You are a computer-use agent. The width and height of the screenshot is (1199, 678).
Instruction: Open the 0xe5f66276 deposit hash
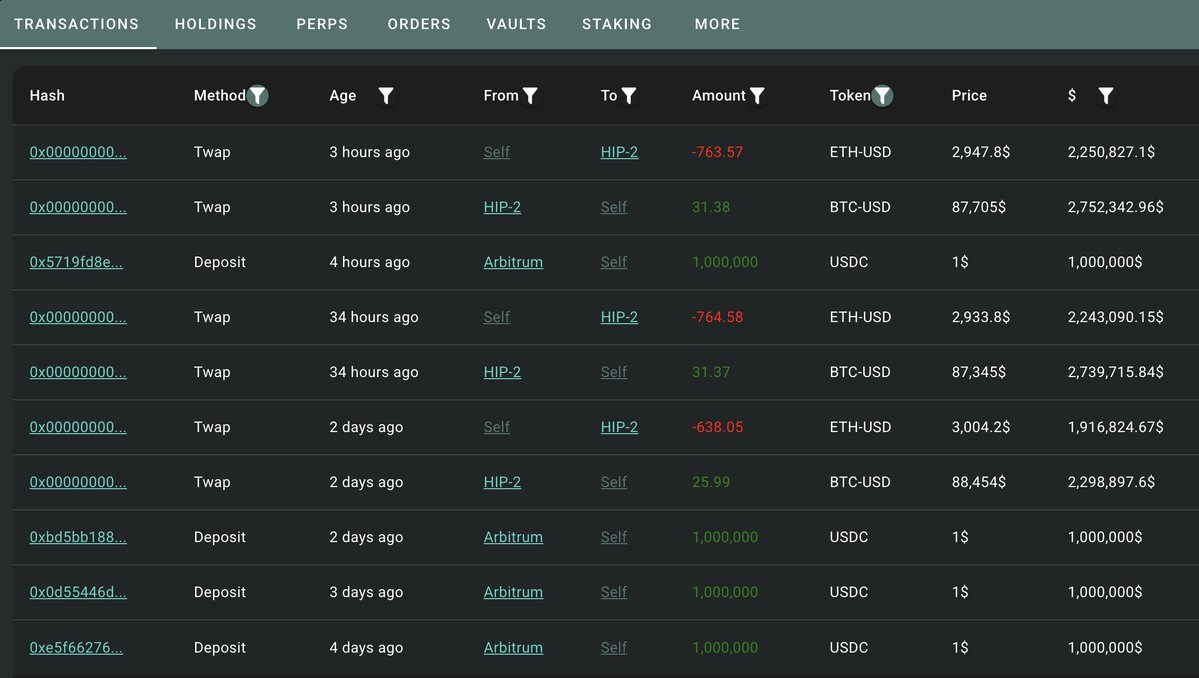coord(76,647)
